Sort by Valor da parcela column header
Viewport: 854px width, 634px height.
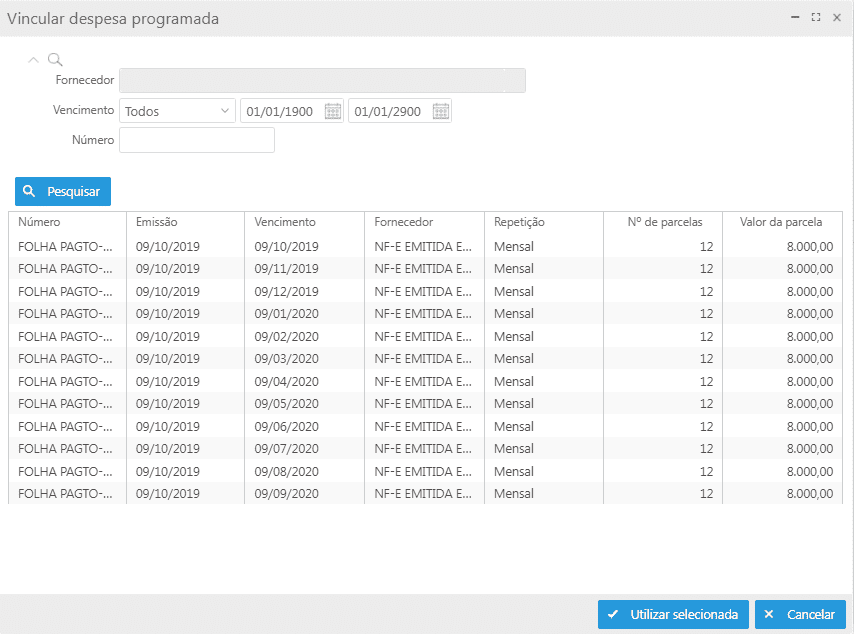tap(780, 222)
